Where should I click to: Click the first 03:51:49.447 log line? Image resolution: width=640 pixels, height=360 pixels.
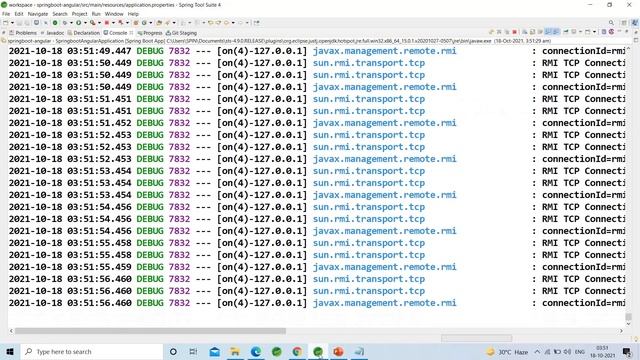(x=317, y=51)
